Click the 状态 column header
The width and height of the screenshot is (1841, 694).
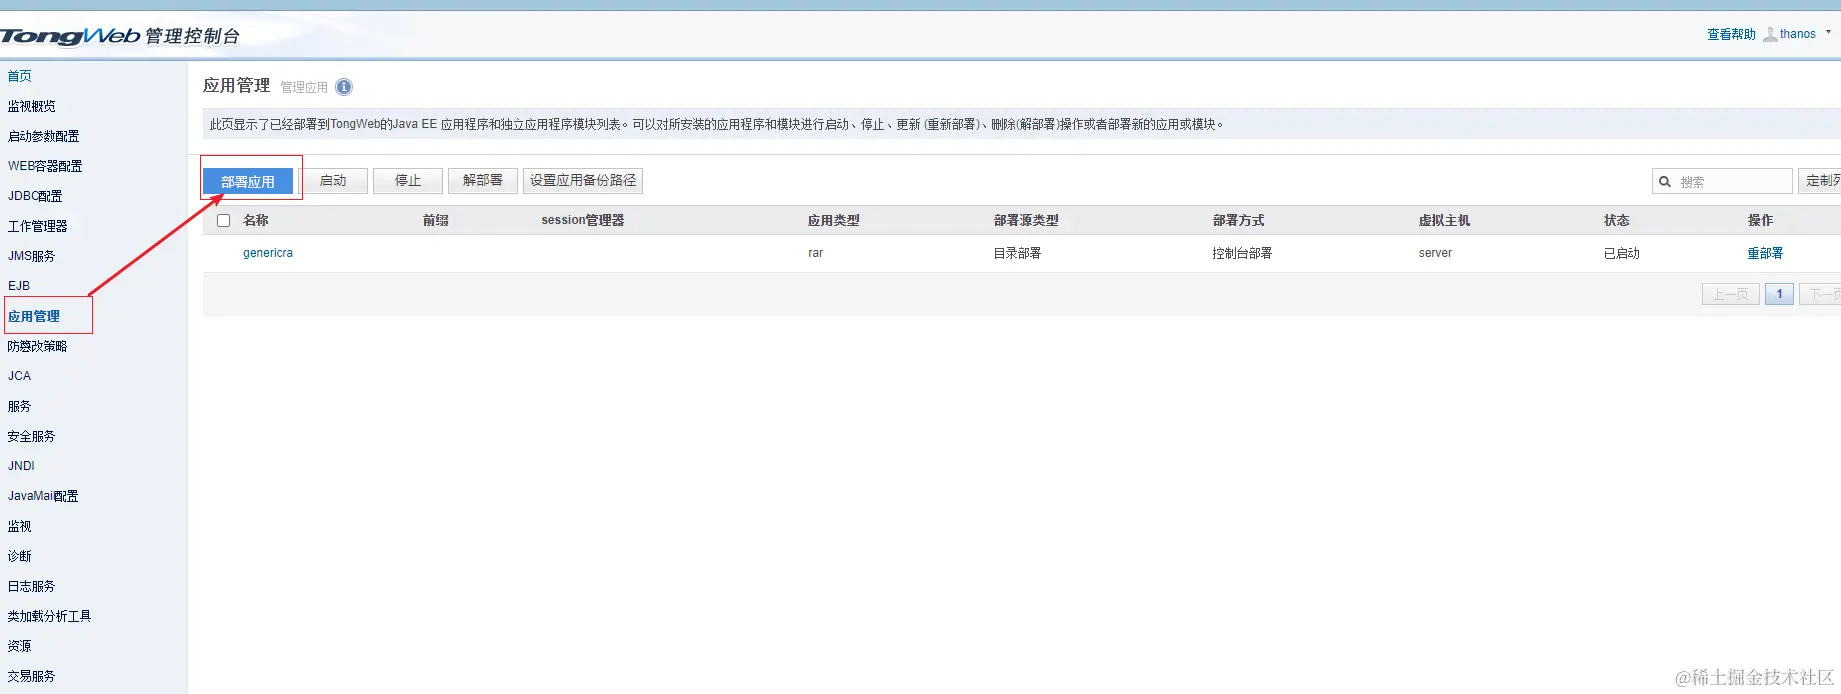click(x=1617, y=220)
